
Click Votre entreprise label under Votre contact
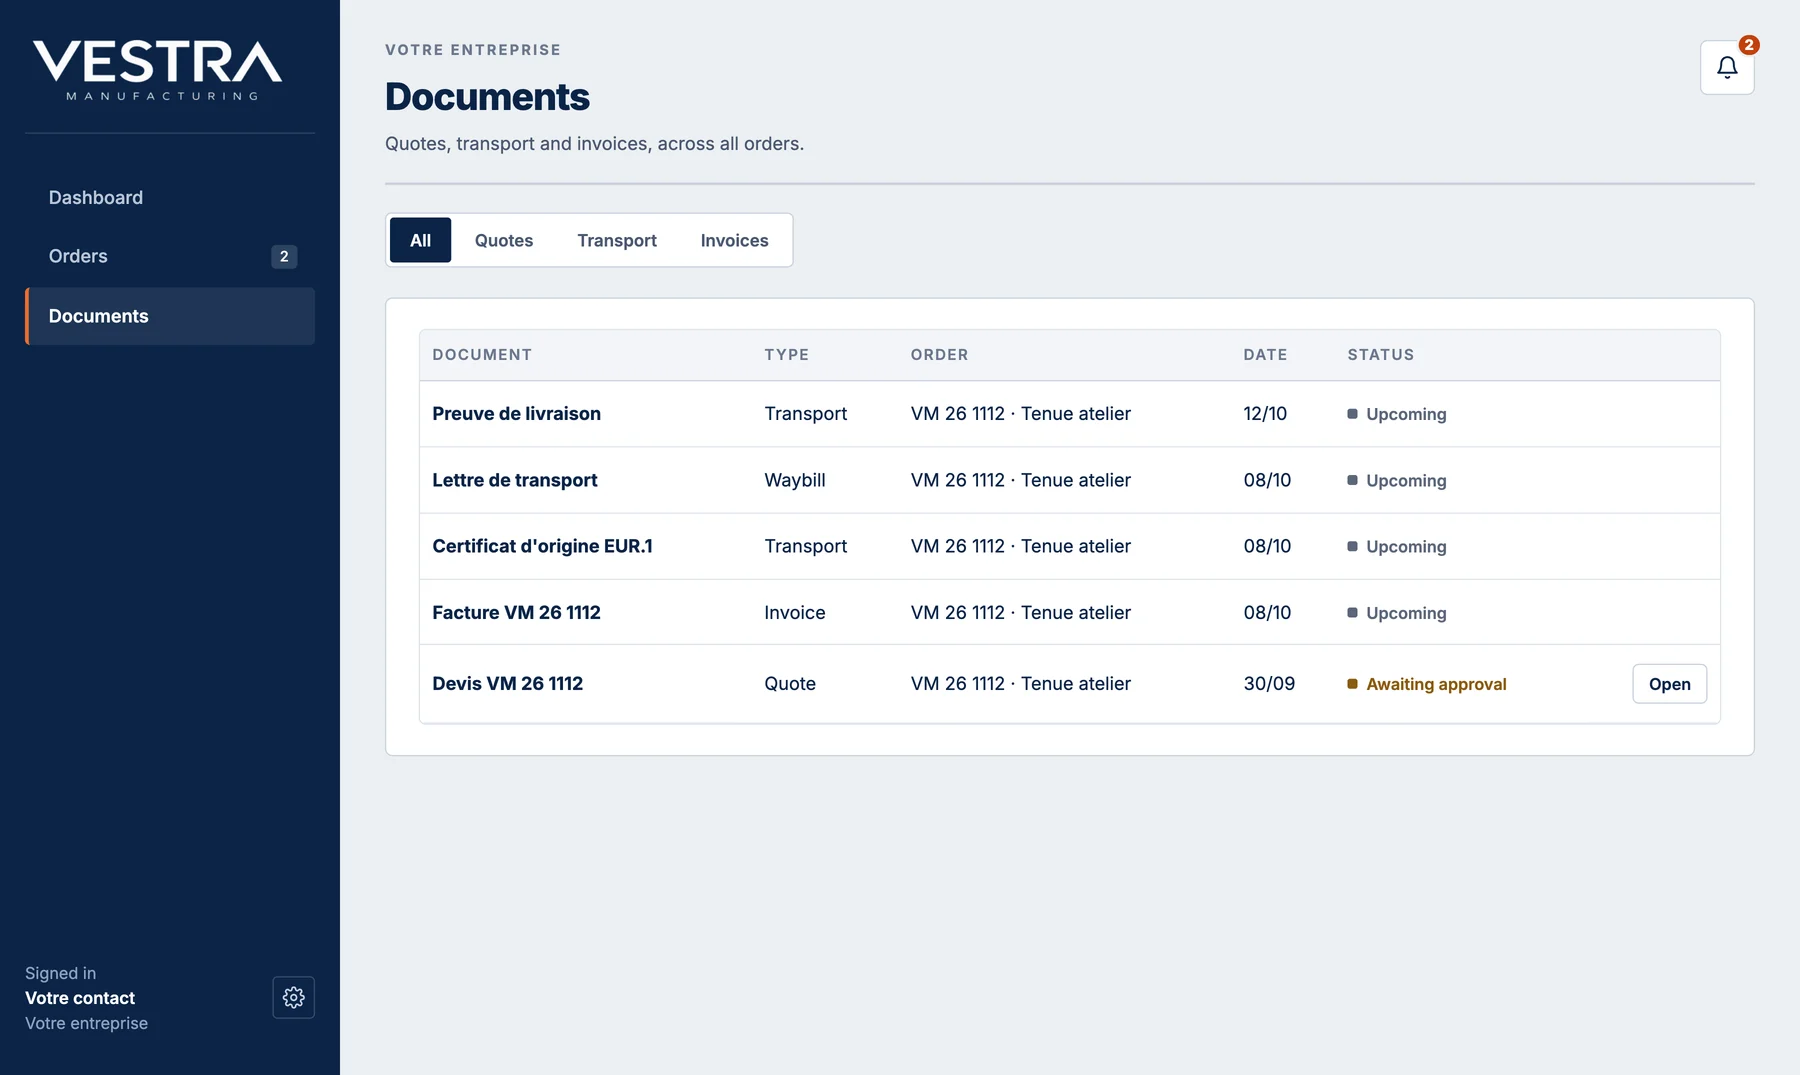[86, 1023]
